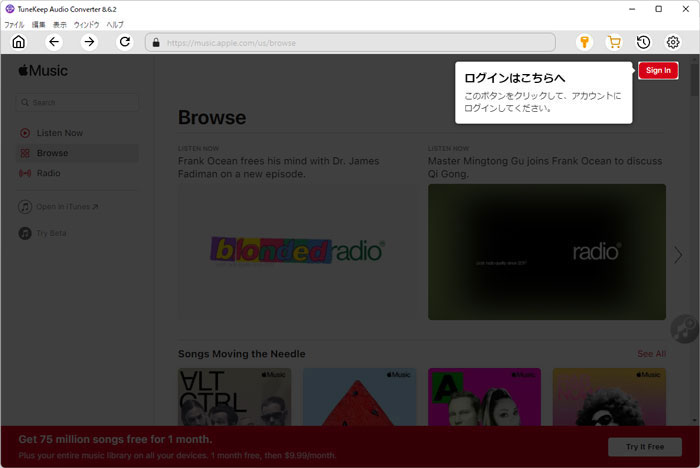Click the search magnifier icon

(25, 102)
